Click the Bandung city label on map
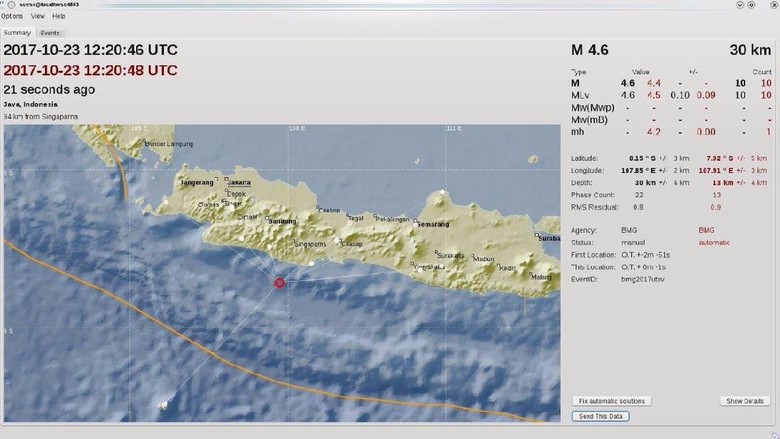Screen dimensions: 780x439 282,221
